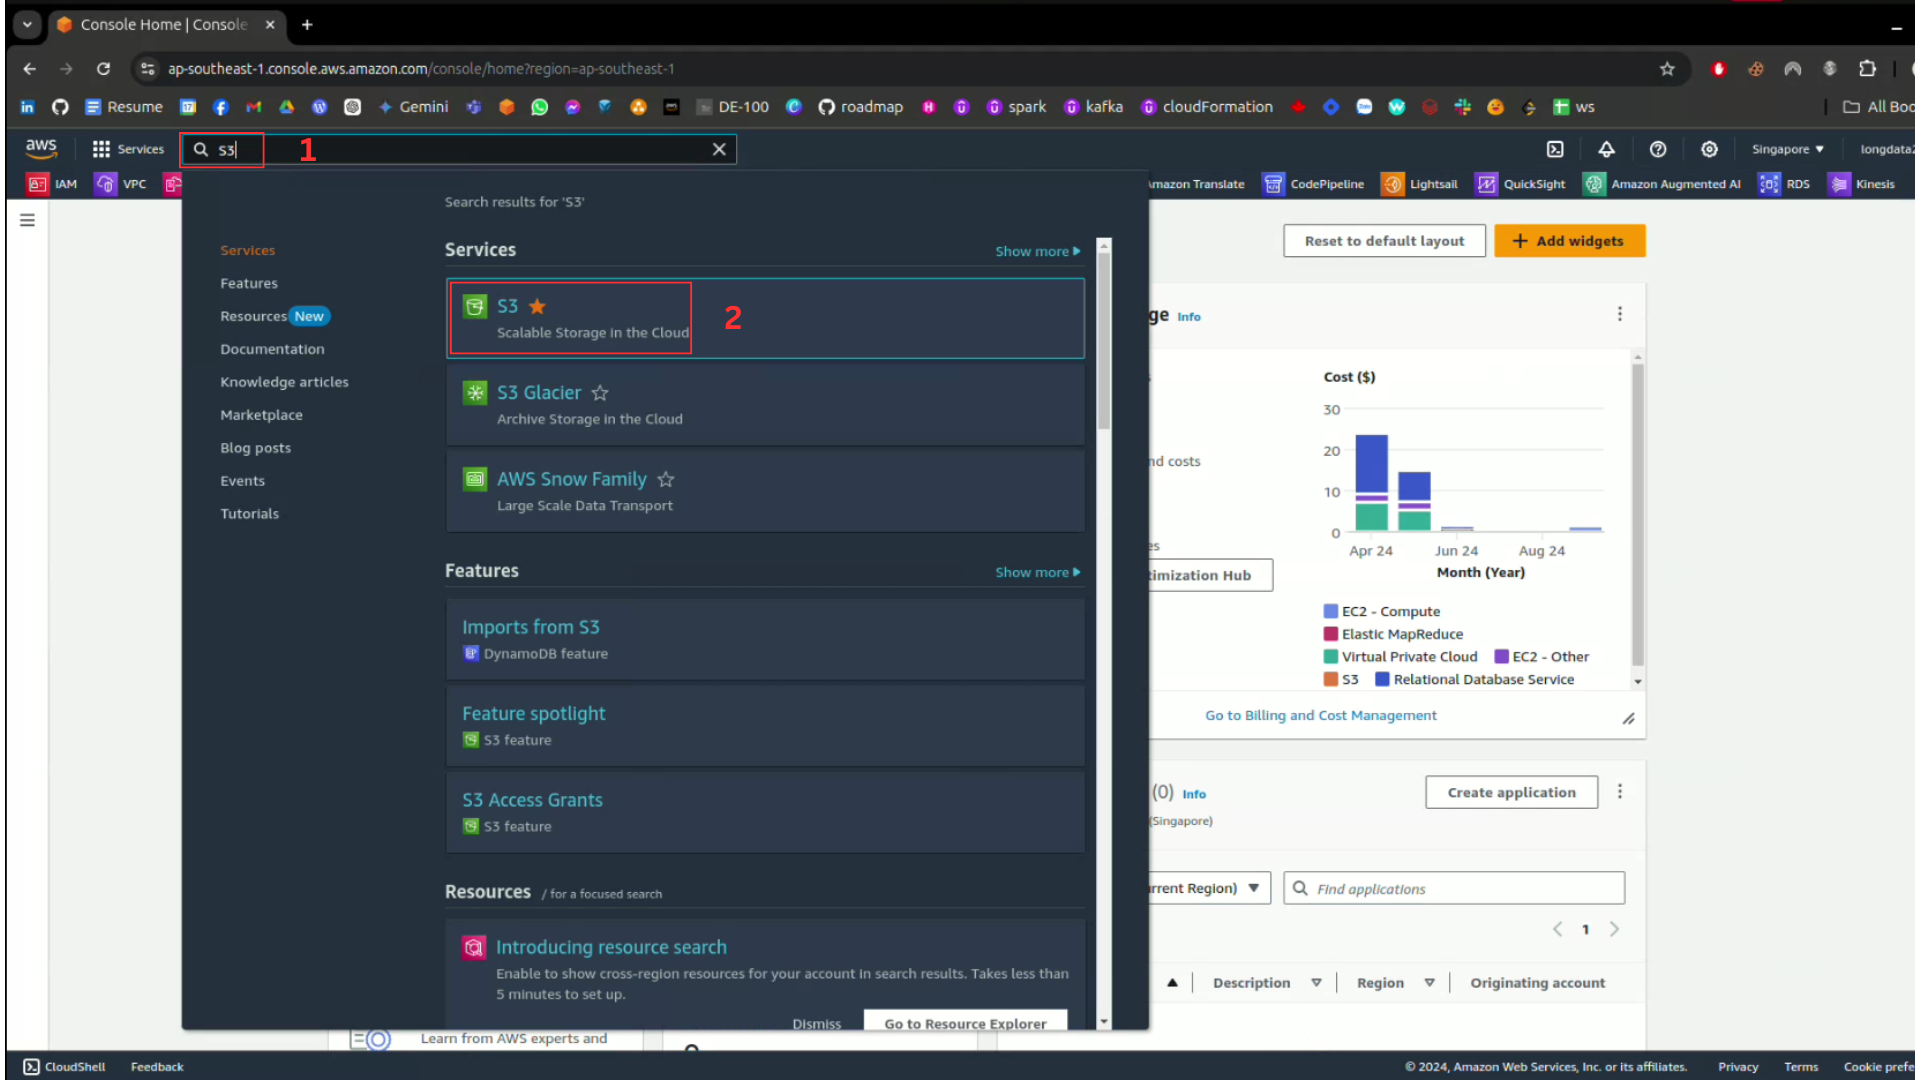Expand Features results with Show more
The width and height of the screenshot is (1920, 1080).
tap(1037, 572)
